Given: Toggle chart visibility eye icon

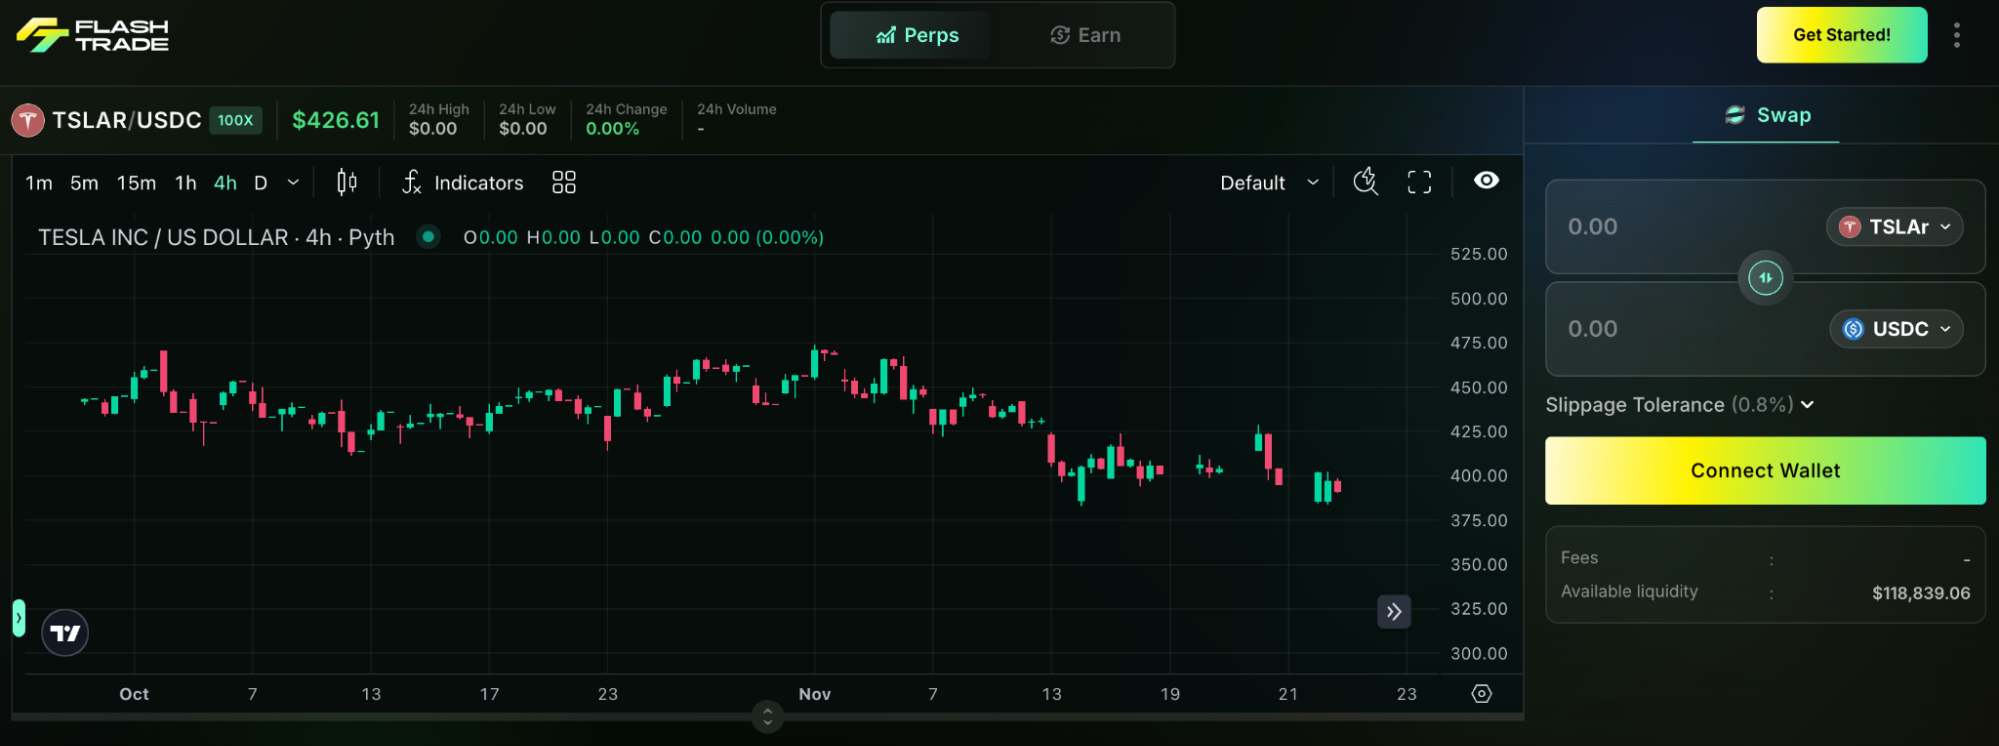Looking at the screenshot, I should [1486, 180].
